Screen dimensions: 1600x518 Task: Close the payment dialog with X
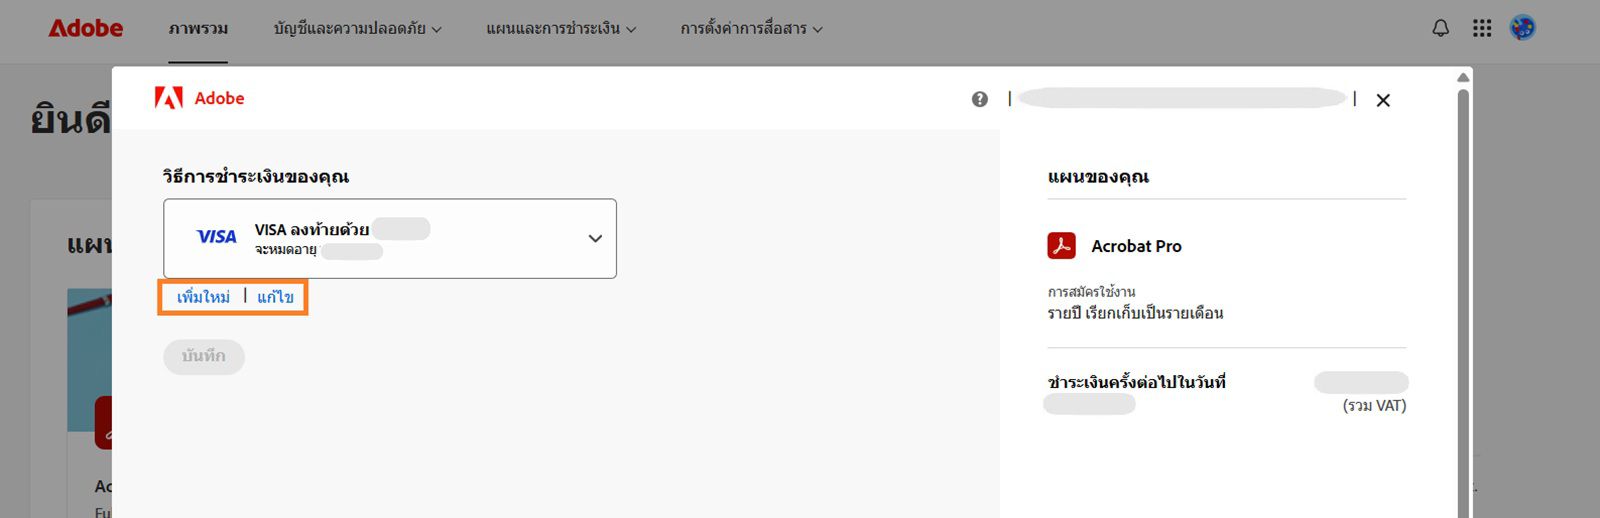coord(1383,100)
